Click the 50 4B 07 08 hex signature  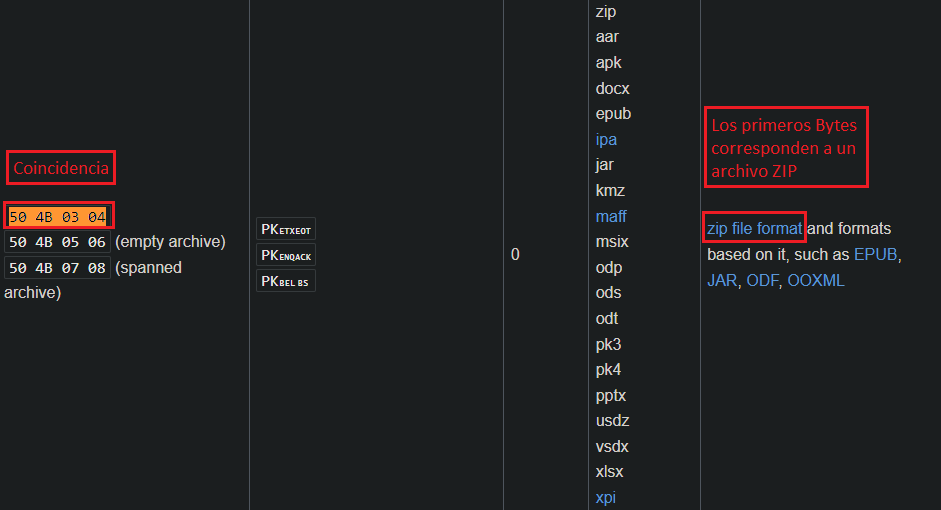[x=57, y=268]
